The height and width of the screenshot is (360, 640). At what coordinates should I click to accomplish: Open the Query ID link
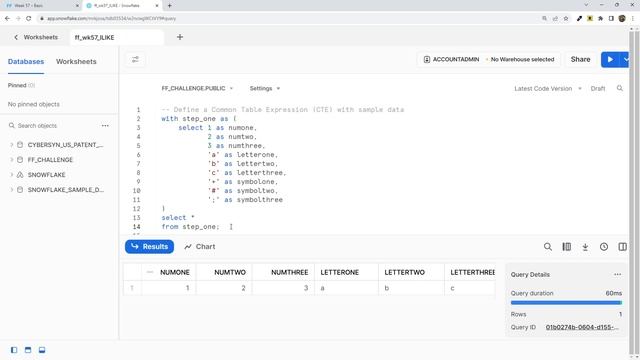click(x=582, y=327)
